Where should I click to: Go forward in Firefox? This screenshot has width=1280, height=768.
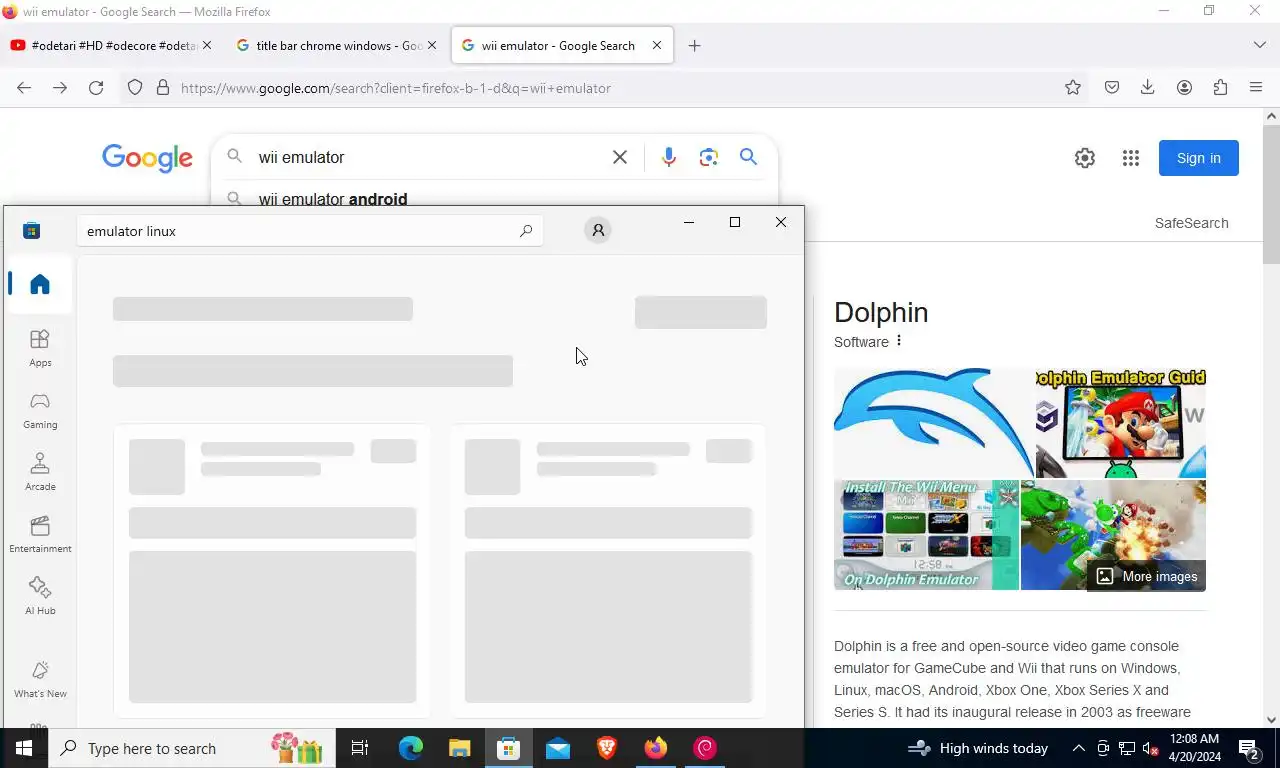(x=60, y=88)
